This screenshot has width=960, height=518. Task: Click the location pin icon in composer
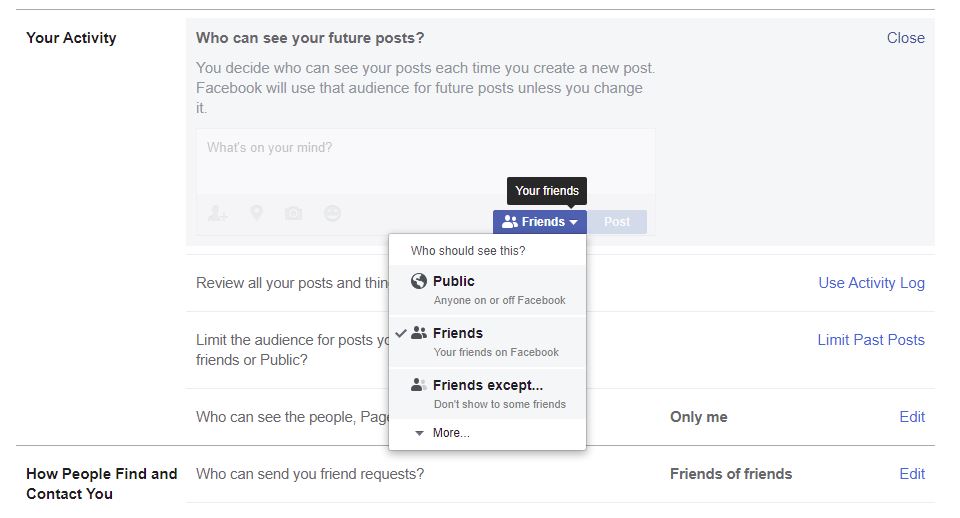(x=257, y=213)
